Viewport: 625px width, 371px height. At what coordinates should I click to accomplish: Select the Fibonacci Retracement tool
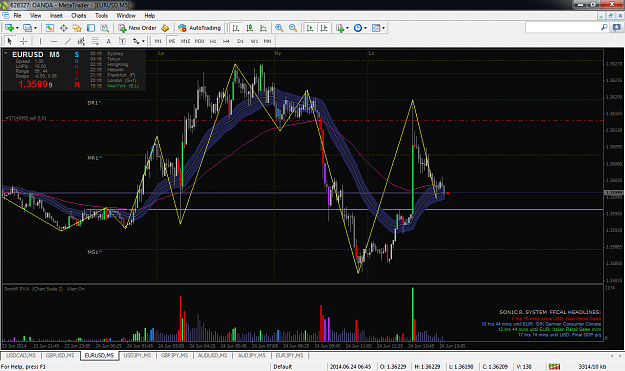click(95, 41)
